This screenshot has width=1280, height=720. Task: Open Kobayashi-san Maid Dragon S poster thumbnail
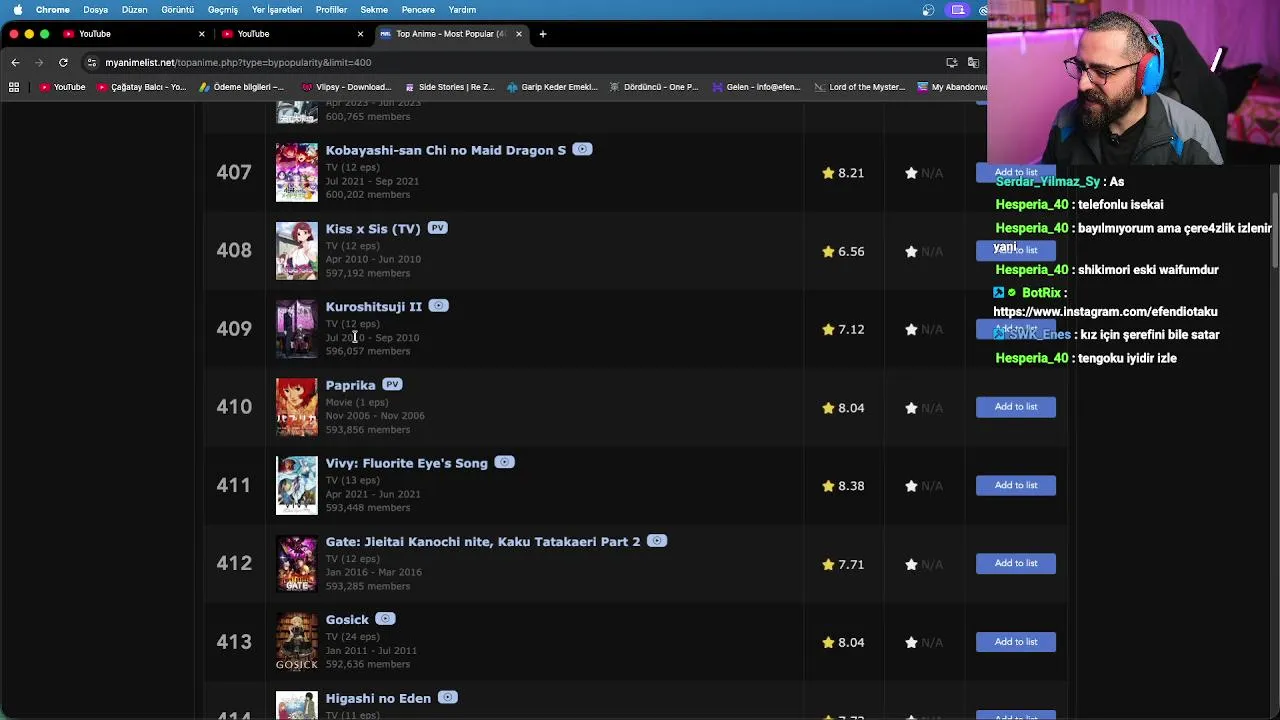tap(297, 172)
